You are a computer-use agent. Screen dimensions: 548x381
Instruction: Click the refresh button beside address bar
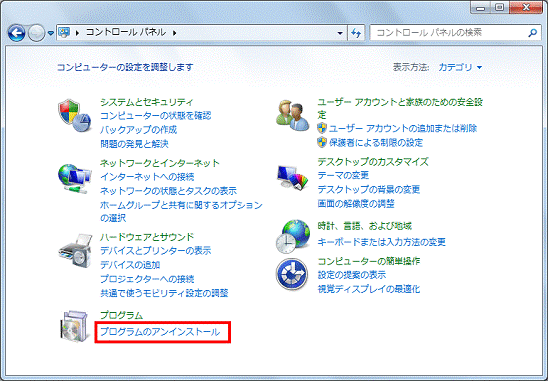click(356, 33)
